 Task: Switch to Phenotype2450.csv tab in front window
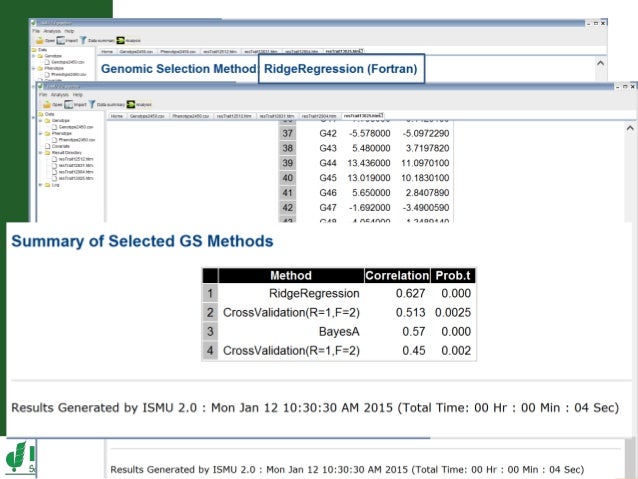190,116
